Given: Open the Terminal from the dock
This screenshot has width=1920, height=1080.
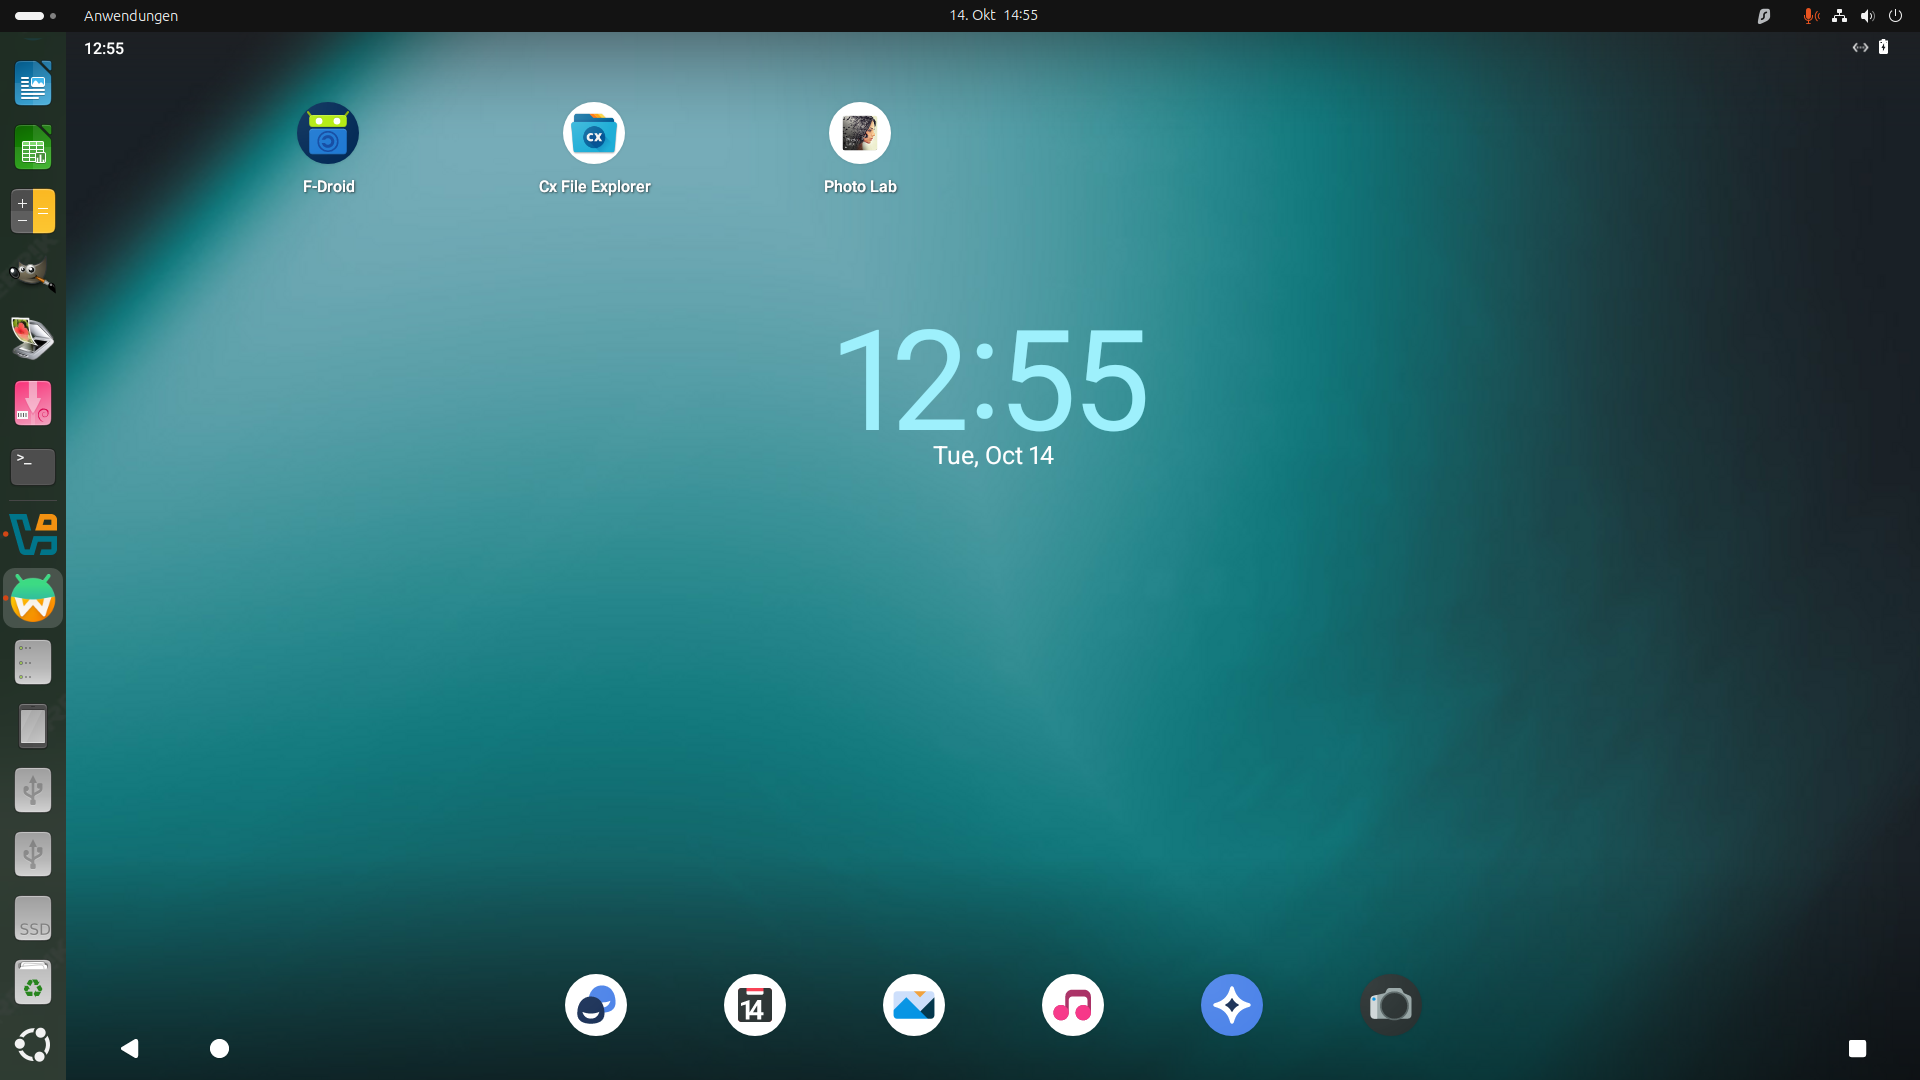Looking at the screenshot, I should 33,466.
